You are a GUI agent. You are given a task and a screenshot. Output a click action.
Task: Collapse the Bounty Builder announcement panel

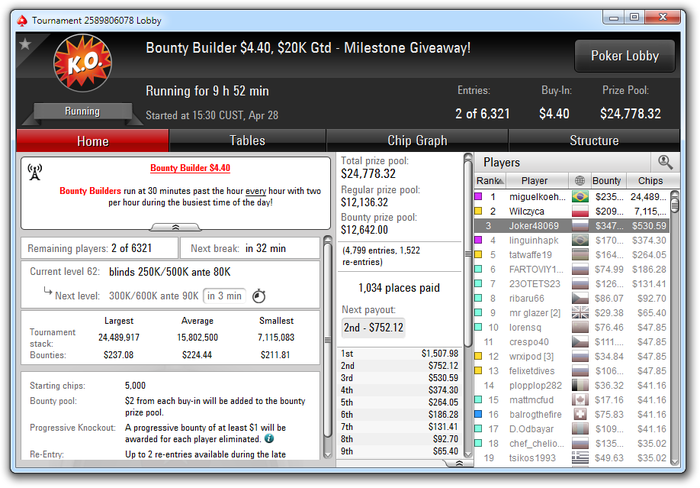[175, 227]
